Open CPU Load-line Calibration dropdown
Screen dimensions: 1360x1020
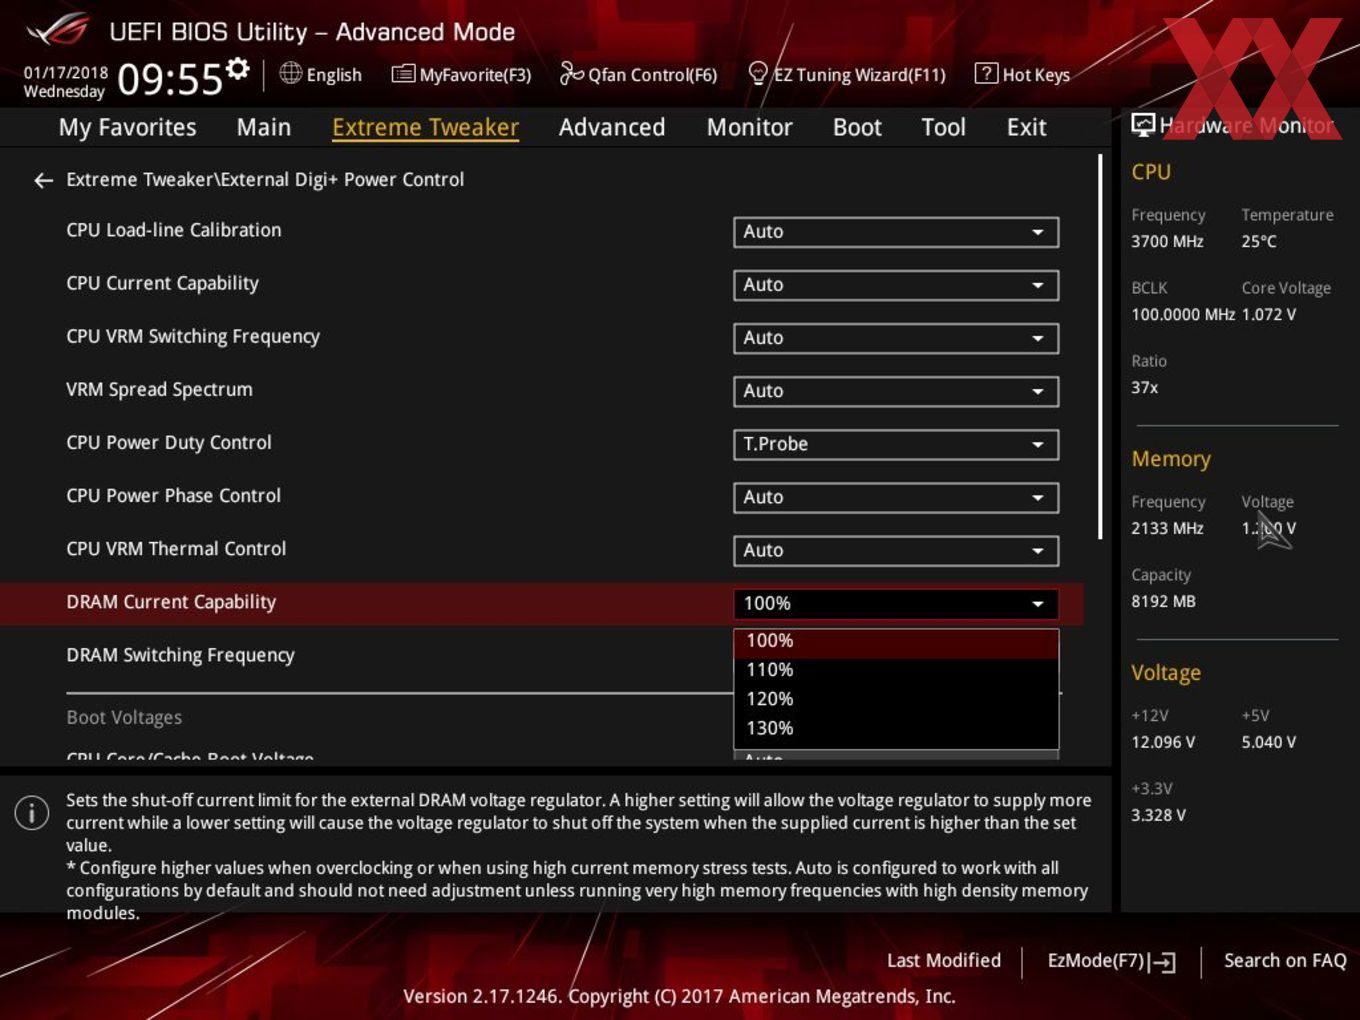point(896,232)
